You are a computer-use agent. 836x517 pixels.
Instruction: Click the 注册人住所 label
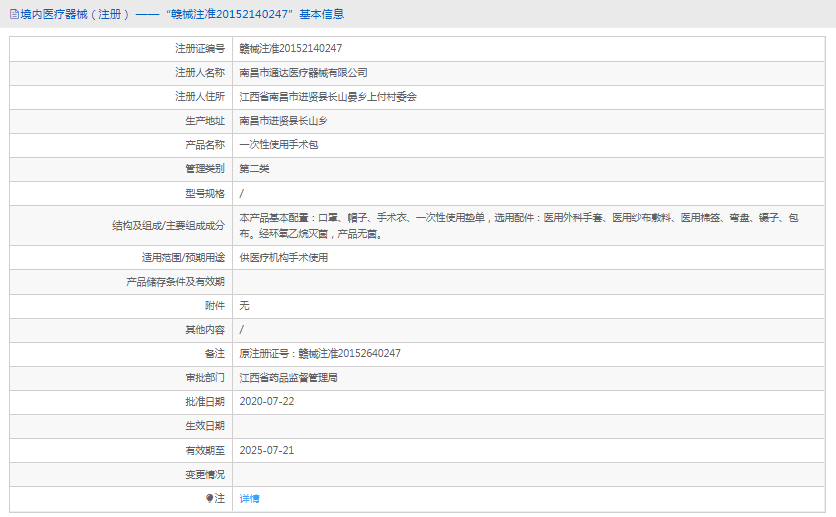coord(200,97)
